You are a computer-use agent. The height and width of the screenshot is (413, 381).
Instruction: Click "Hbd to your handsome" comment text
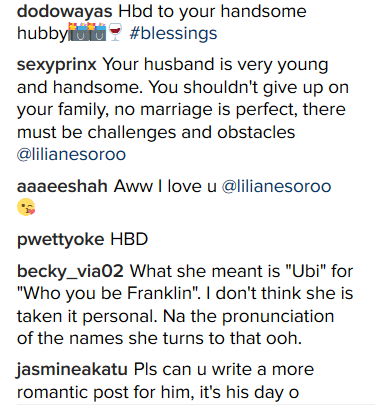(x=212, y=12)
